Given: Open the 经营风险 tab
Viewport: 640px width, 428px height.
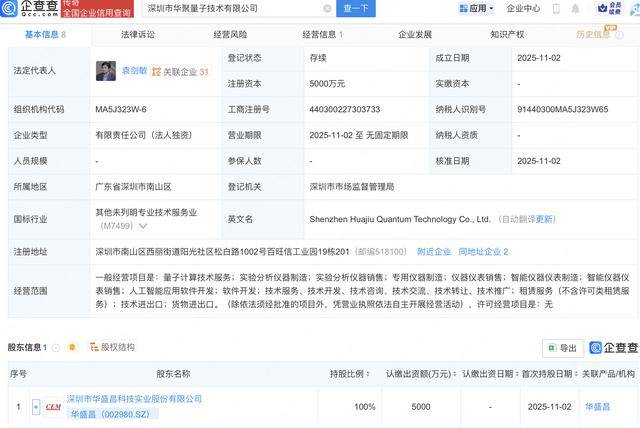Looking at the screenshot, I should [230, 34].
